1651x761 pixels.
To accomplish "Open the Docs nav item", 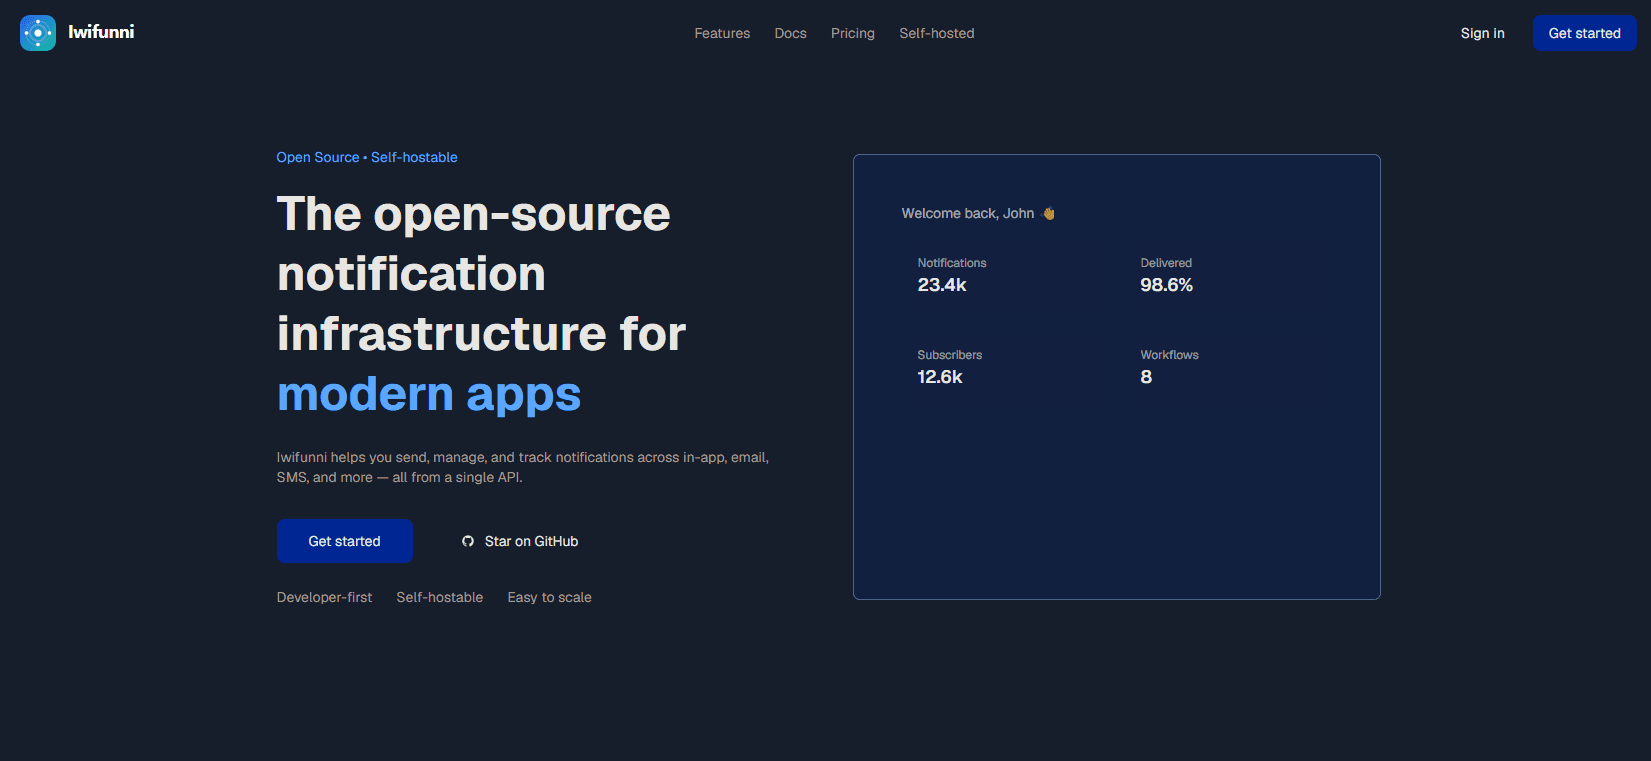I will pos(790,33).
